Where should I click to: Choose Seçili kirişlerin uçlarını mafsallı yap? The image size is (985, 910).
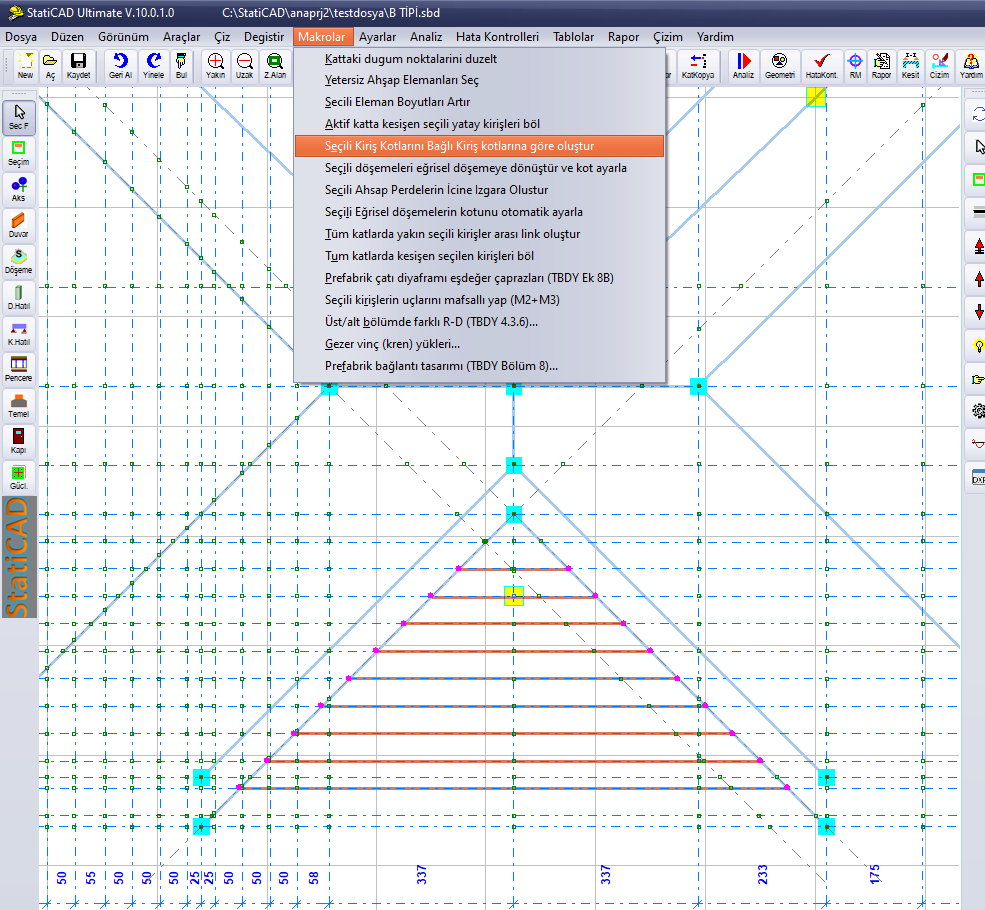pyautogui.click(x=479, y=300)
